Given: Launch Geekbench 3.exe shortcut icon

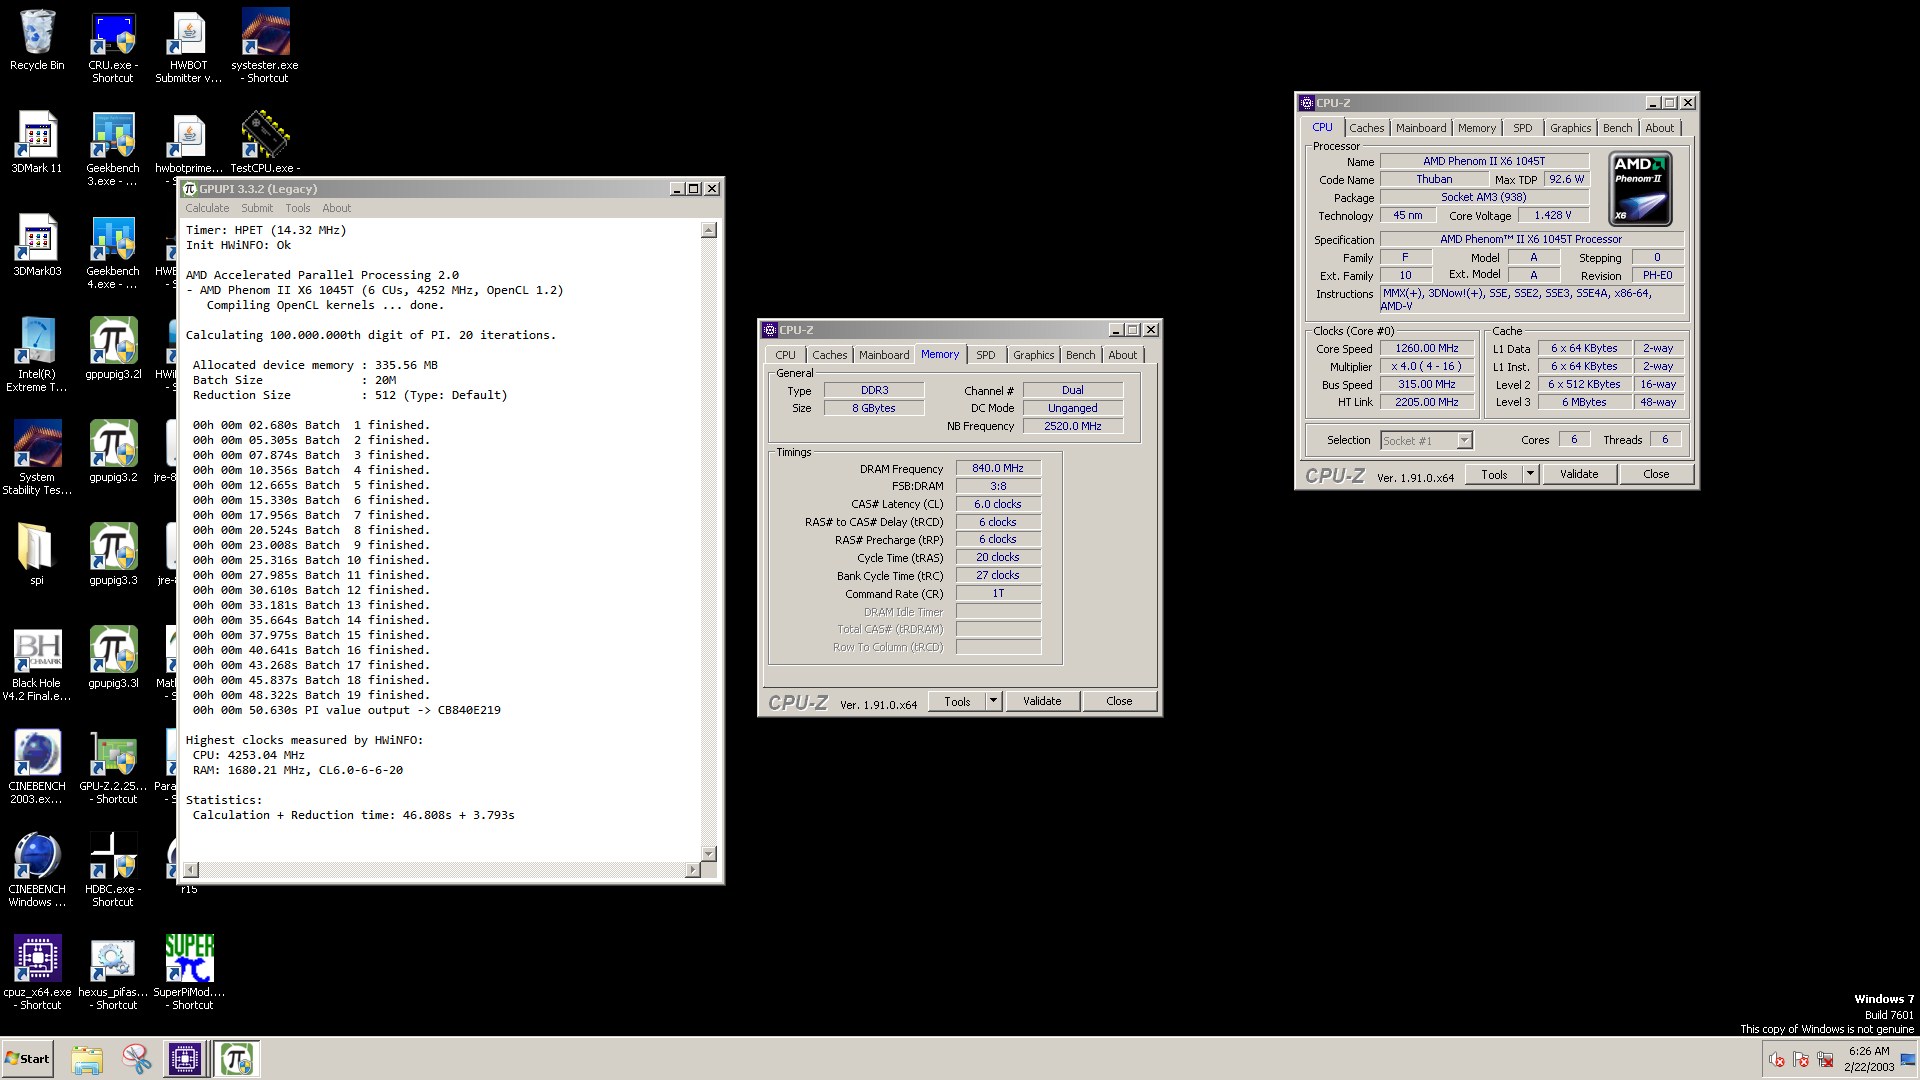Looking at the screenshot, I should 112,148.
